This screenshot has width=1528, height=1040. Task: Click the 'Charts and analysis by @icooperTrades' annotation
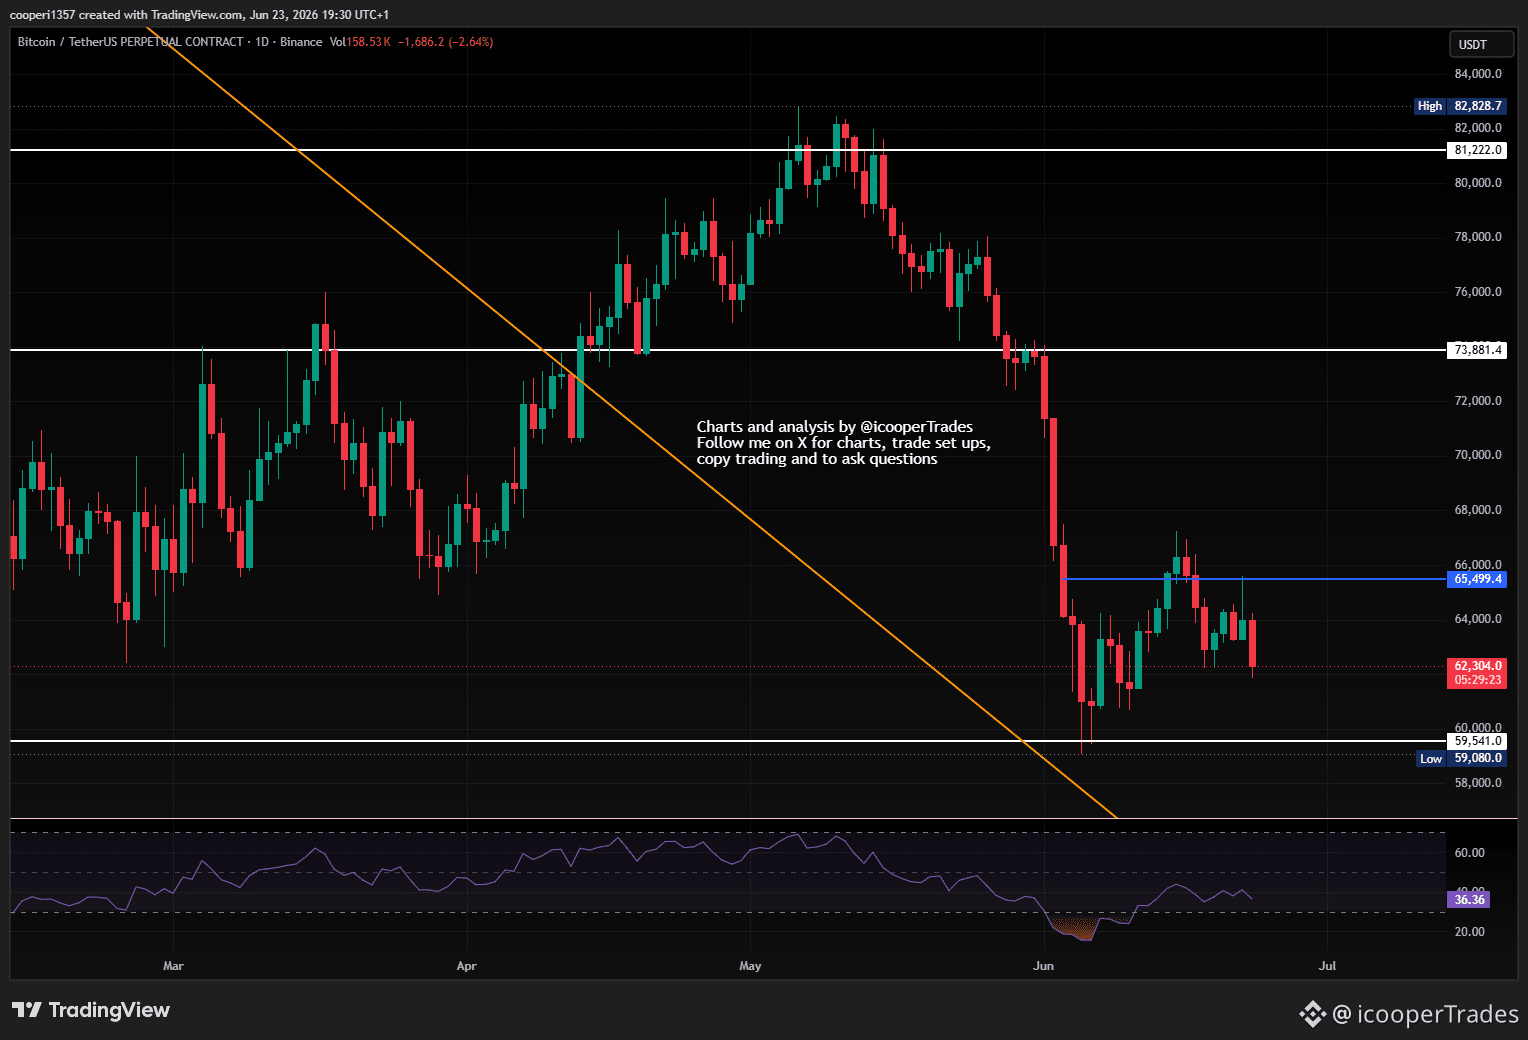tap(835, 427)
